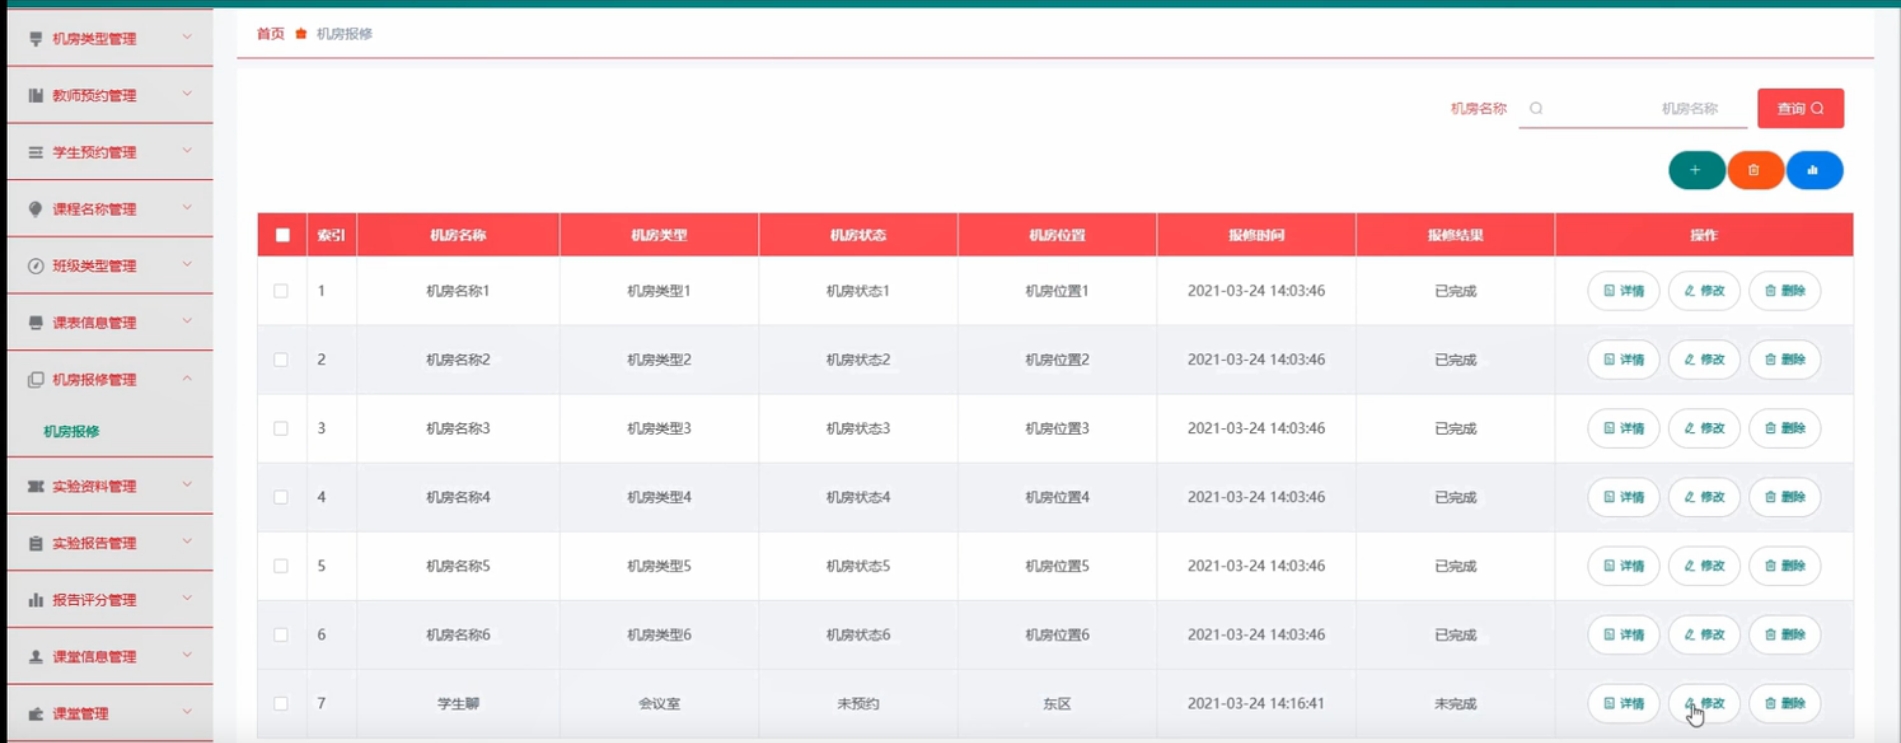1901x743 pixels.
Task: Click the red 查询 search button
Action: (1800, 108)
